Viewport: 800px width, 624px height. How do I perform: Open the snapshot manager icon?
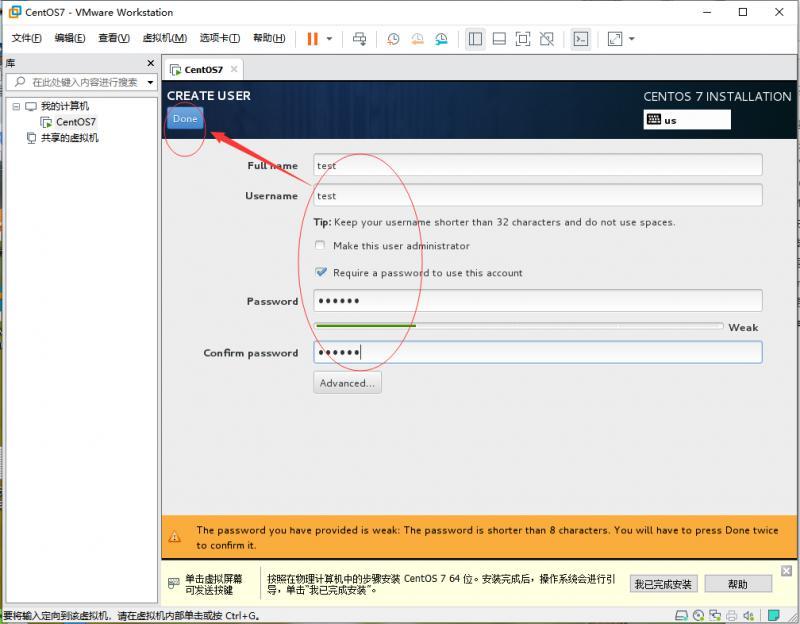click(x=441, y=39)
